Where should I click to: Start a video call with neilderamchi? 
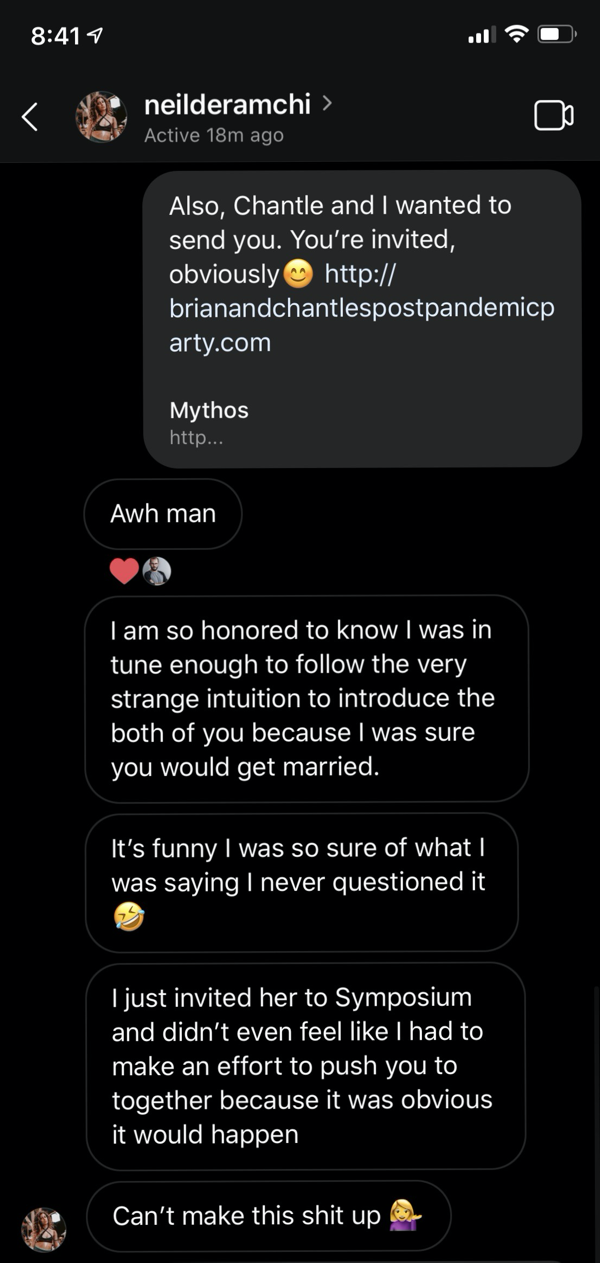tap(553, 116)
